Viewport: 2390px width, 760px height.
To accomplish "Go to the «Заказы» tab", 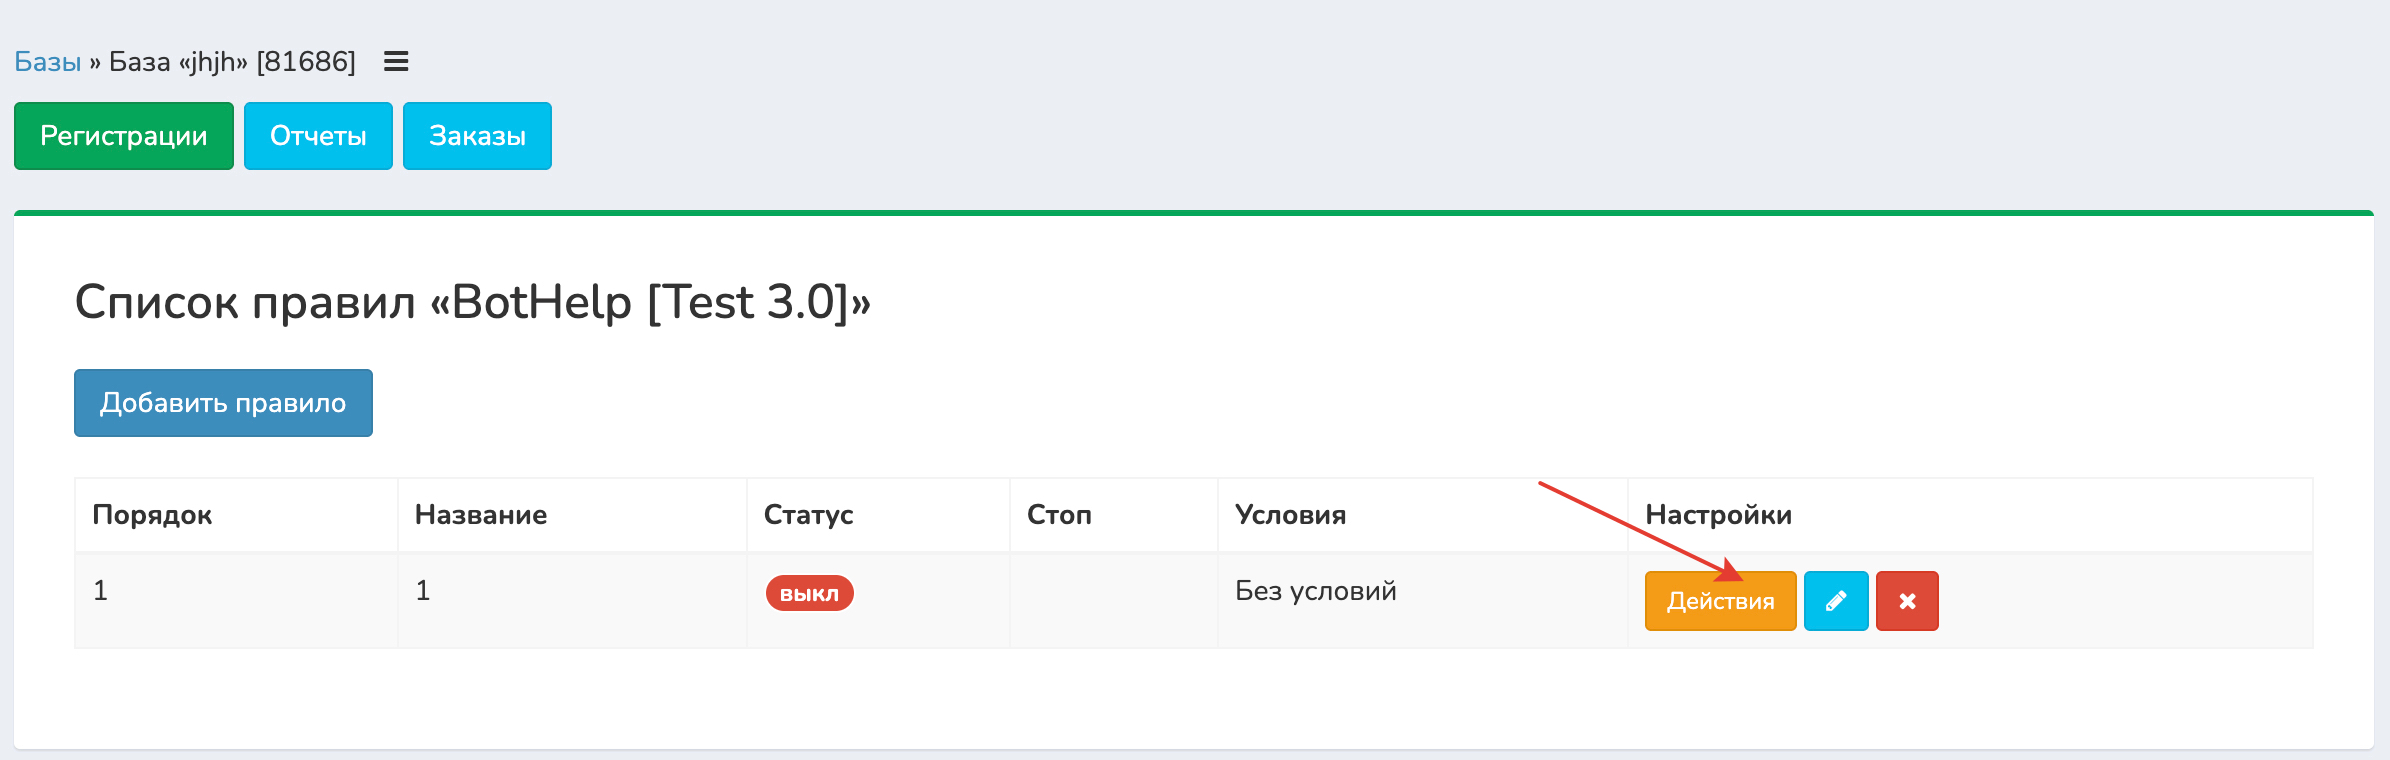I will [x=477, y=136].
